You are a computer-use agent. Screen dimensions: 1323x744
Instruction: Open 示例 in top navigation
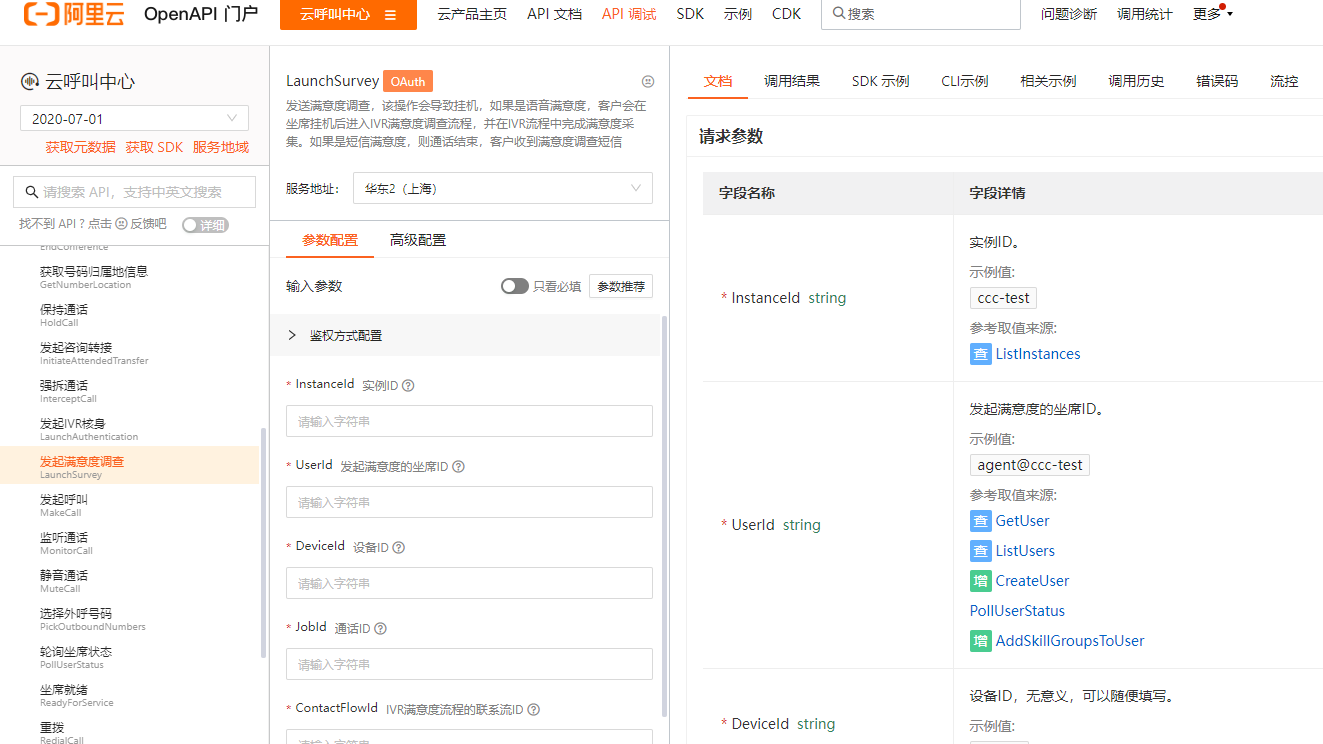[x=738, y=14]
